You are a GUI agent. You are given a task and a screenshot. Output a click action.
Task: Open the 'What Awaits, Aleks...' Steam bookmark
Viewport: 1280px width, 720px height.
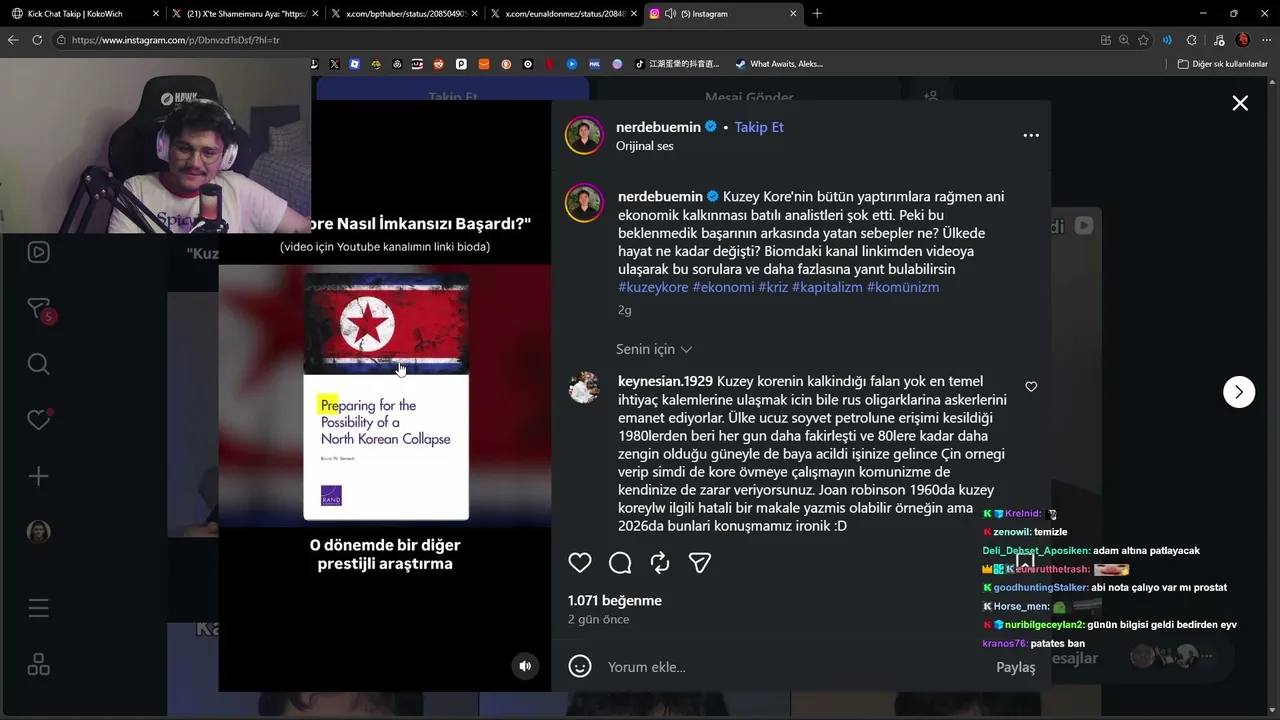point(779,64)
